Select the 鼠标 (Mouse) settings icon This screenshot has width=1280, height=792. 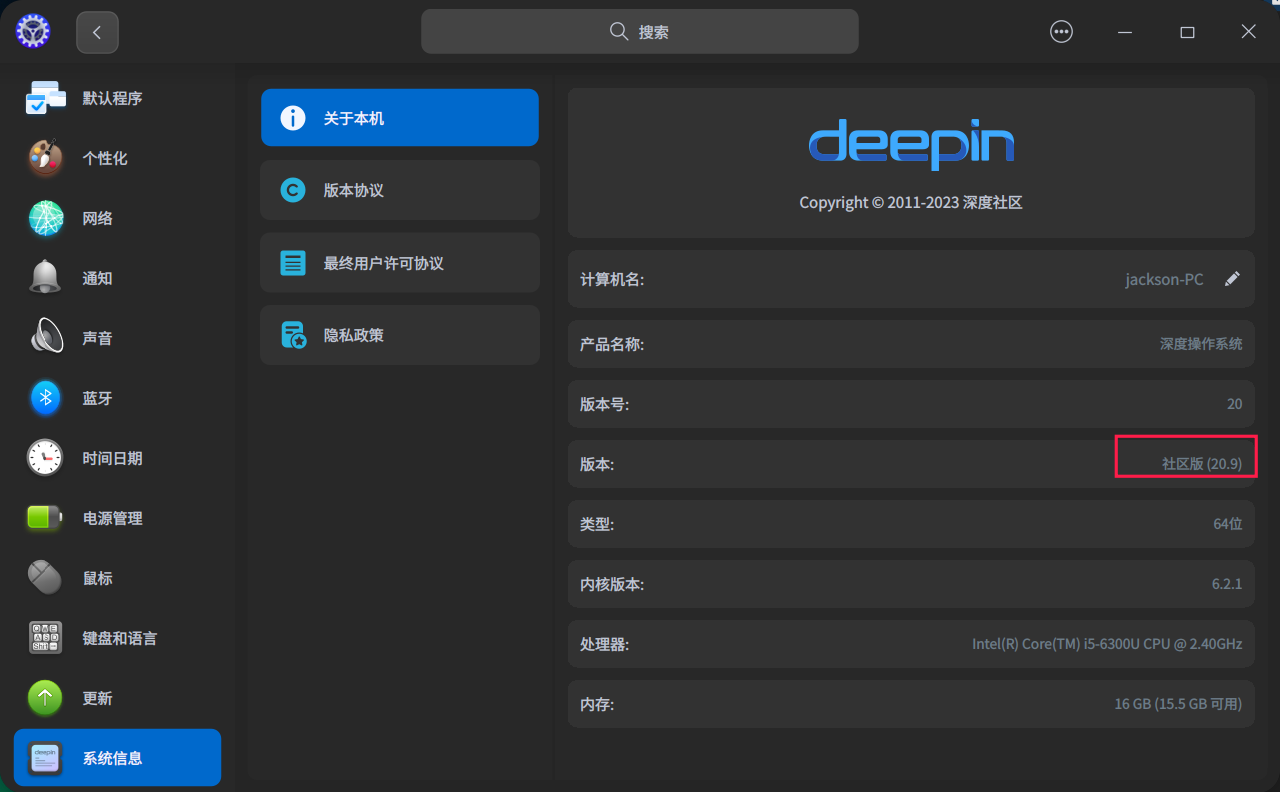tap(45, 578)
